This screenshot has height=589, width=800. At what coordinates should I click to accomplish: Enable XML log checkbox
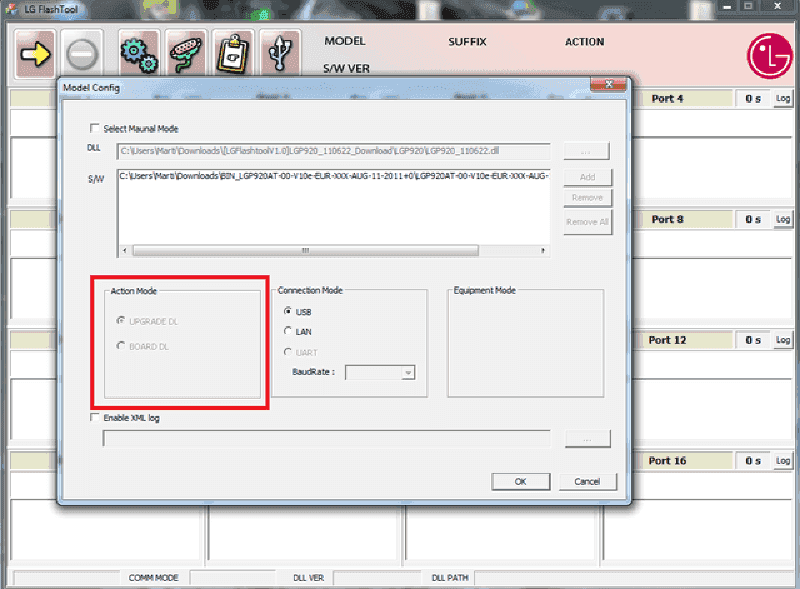click(94, 418)
